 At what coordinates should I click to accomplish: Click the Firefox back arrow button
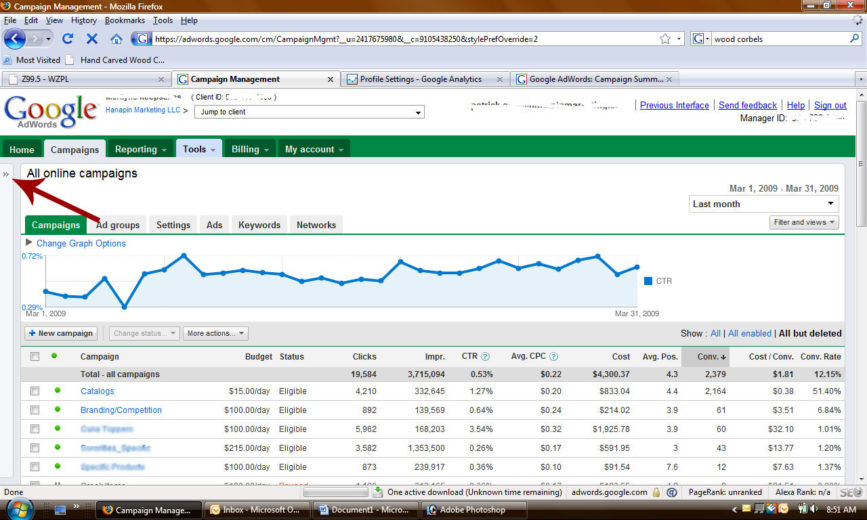pos(15,39)
